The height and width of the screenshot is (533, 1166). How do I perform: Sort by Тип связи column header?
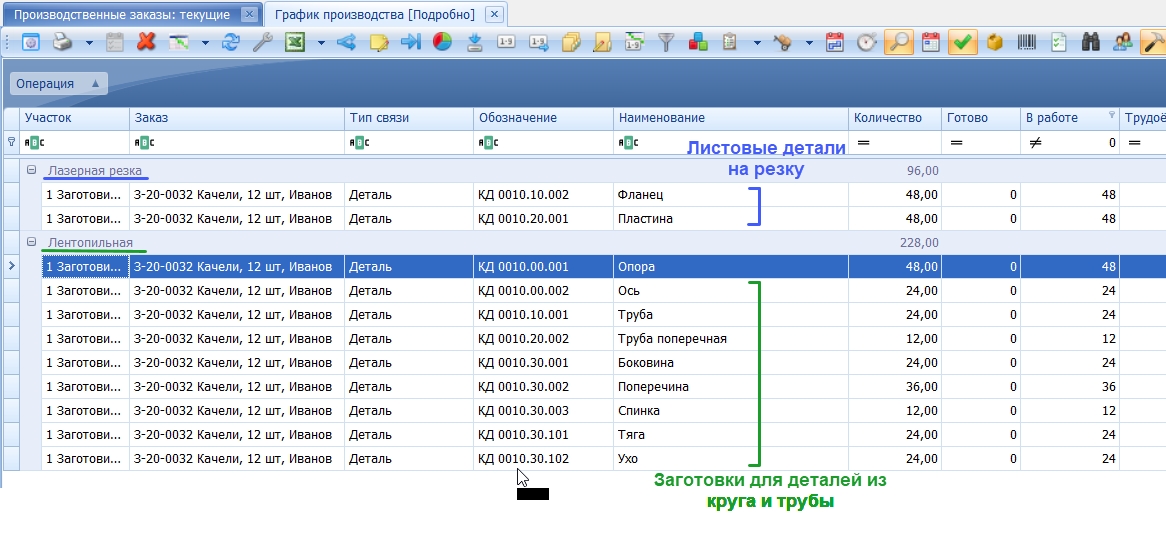tap(409, 118)
